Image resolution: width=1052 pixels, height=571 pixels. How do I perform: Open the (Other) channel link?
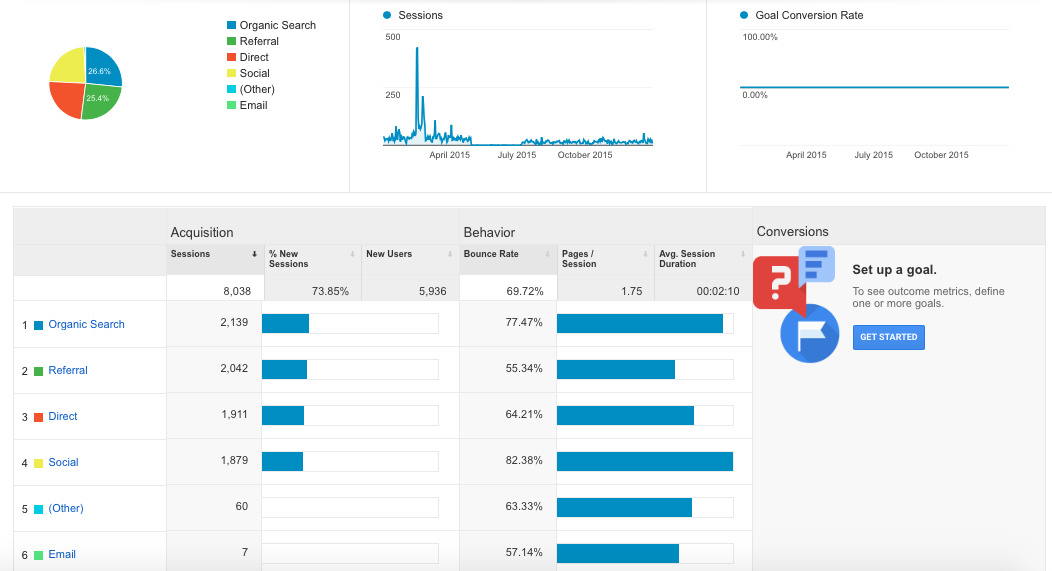click(x=66, y=508)
